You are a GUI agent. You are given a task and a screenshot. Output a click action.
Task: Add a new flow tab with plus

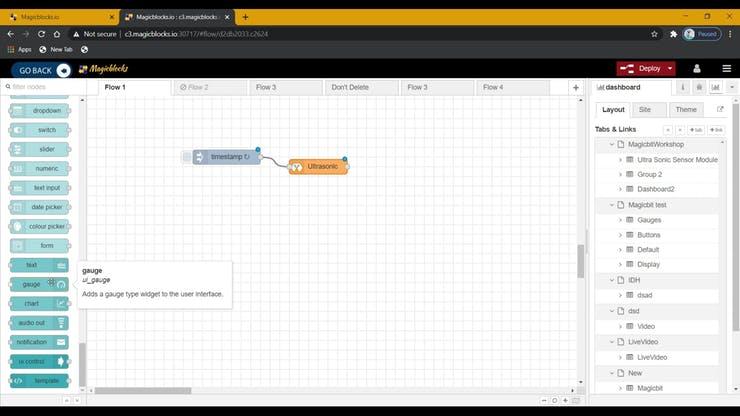[x=576, y=88]
